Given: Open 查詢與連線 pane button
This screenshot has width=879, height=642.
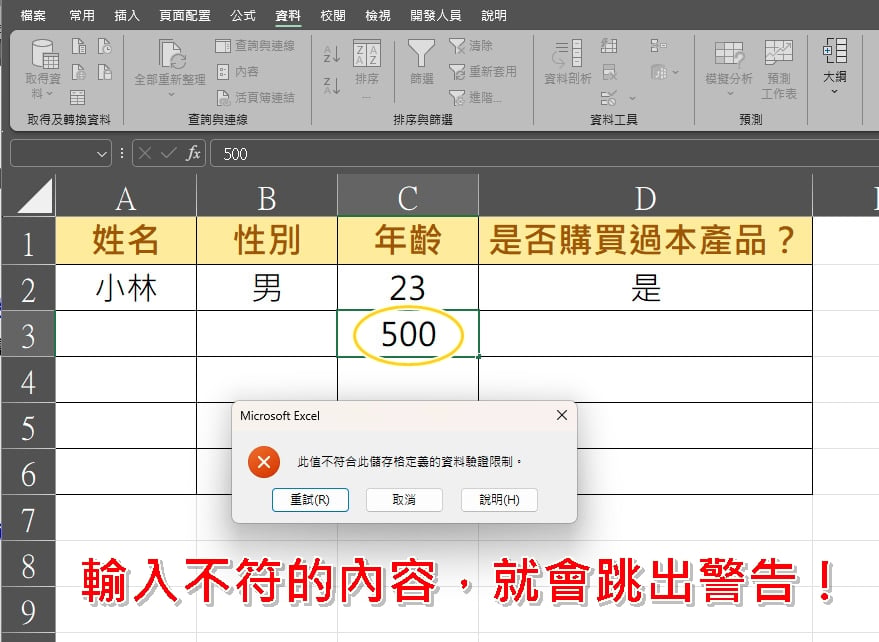Looking at the screenshot, I should pyautogui.click(x=255, y=45).
